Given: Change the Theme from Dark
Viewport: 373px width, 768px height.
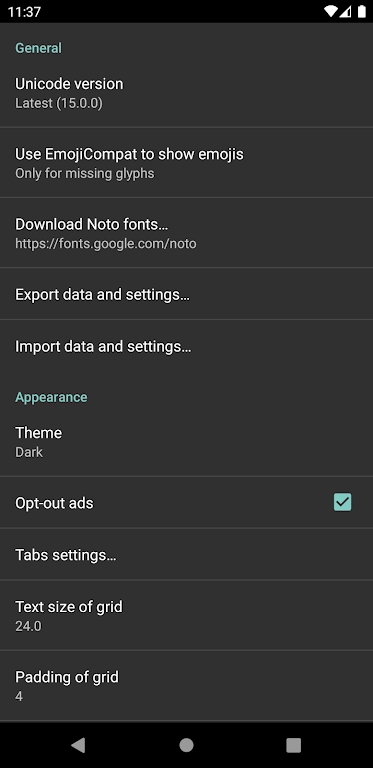Looking at the screenshot, I should (186, 442).
